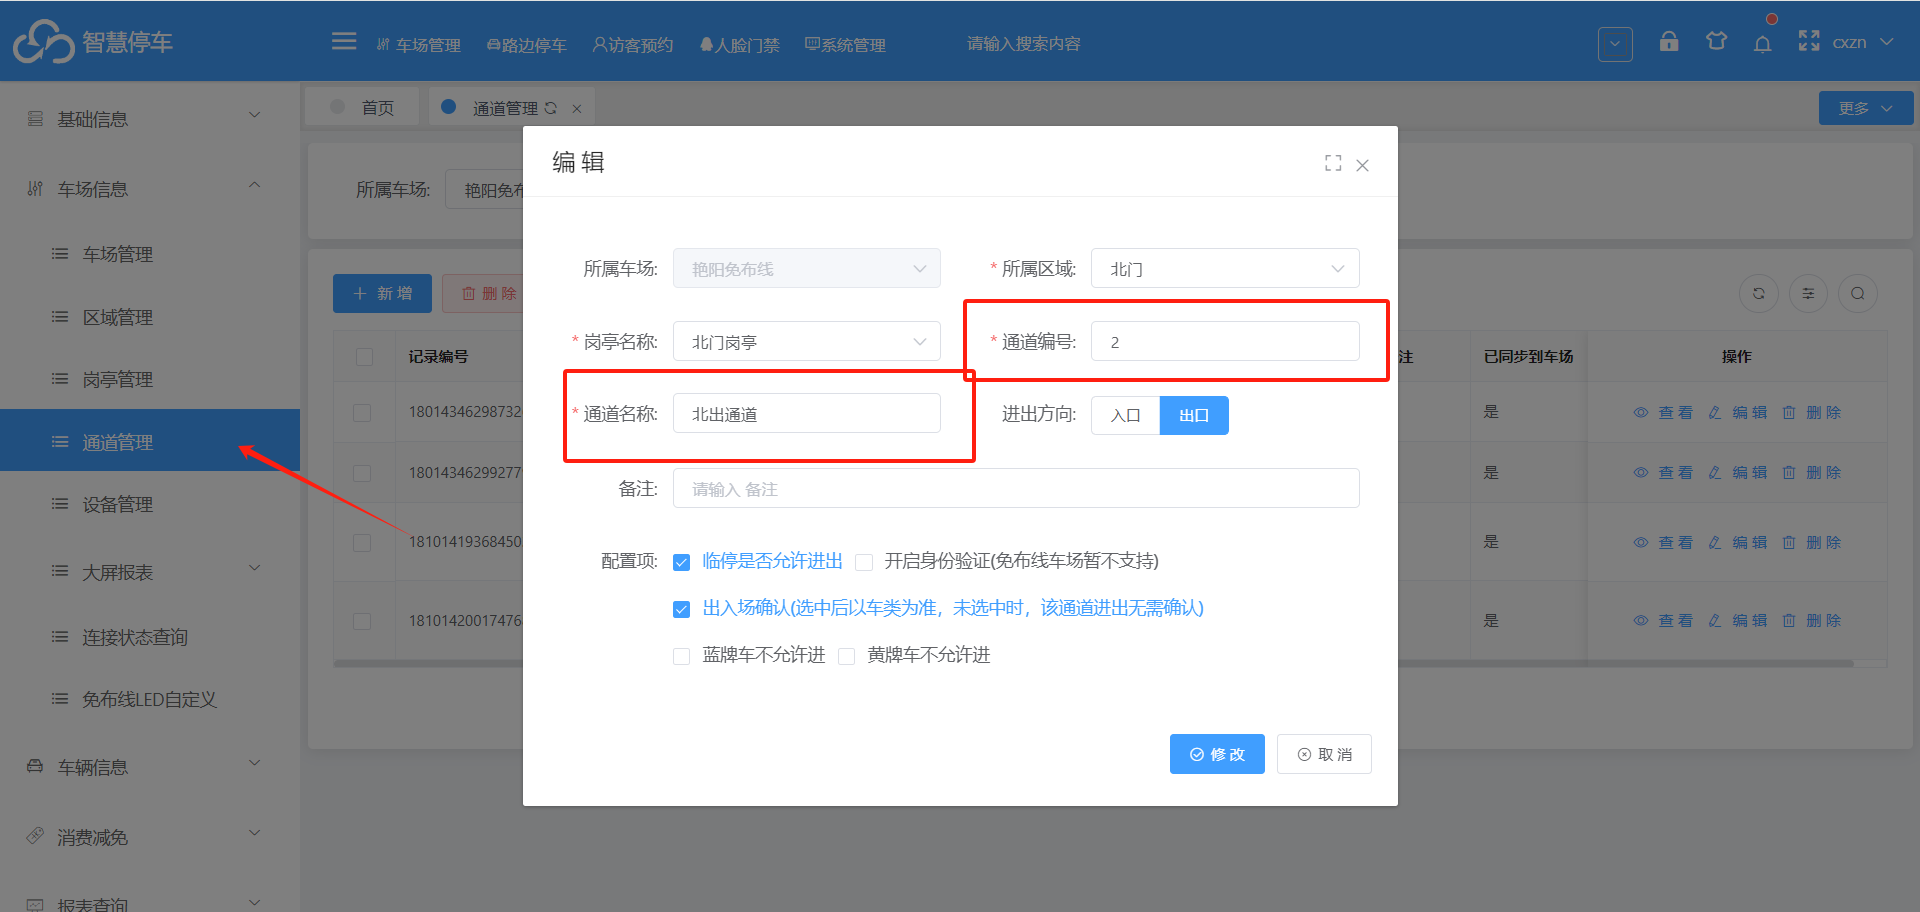
Task: Click the hamburger menu collapse icon
Action: tap(343, 41)
